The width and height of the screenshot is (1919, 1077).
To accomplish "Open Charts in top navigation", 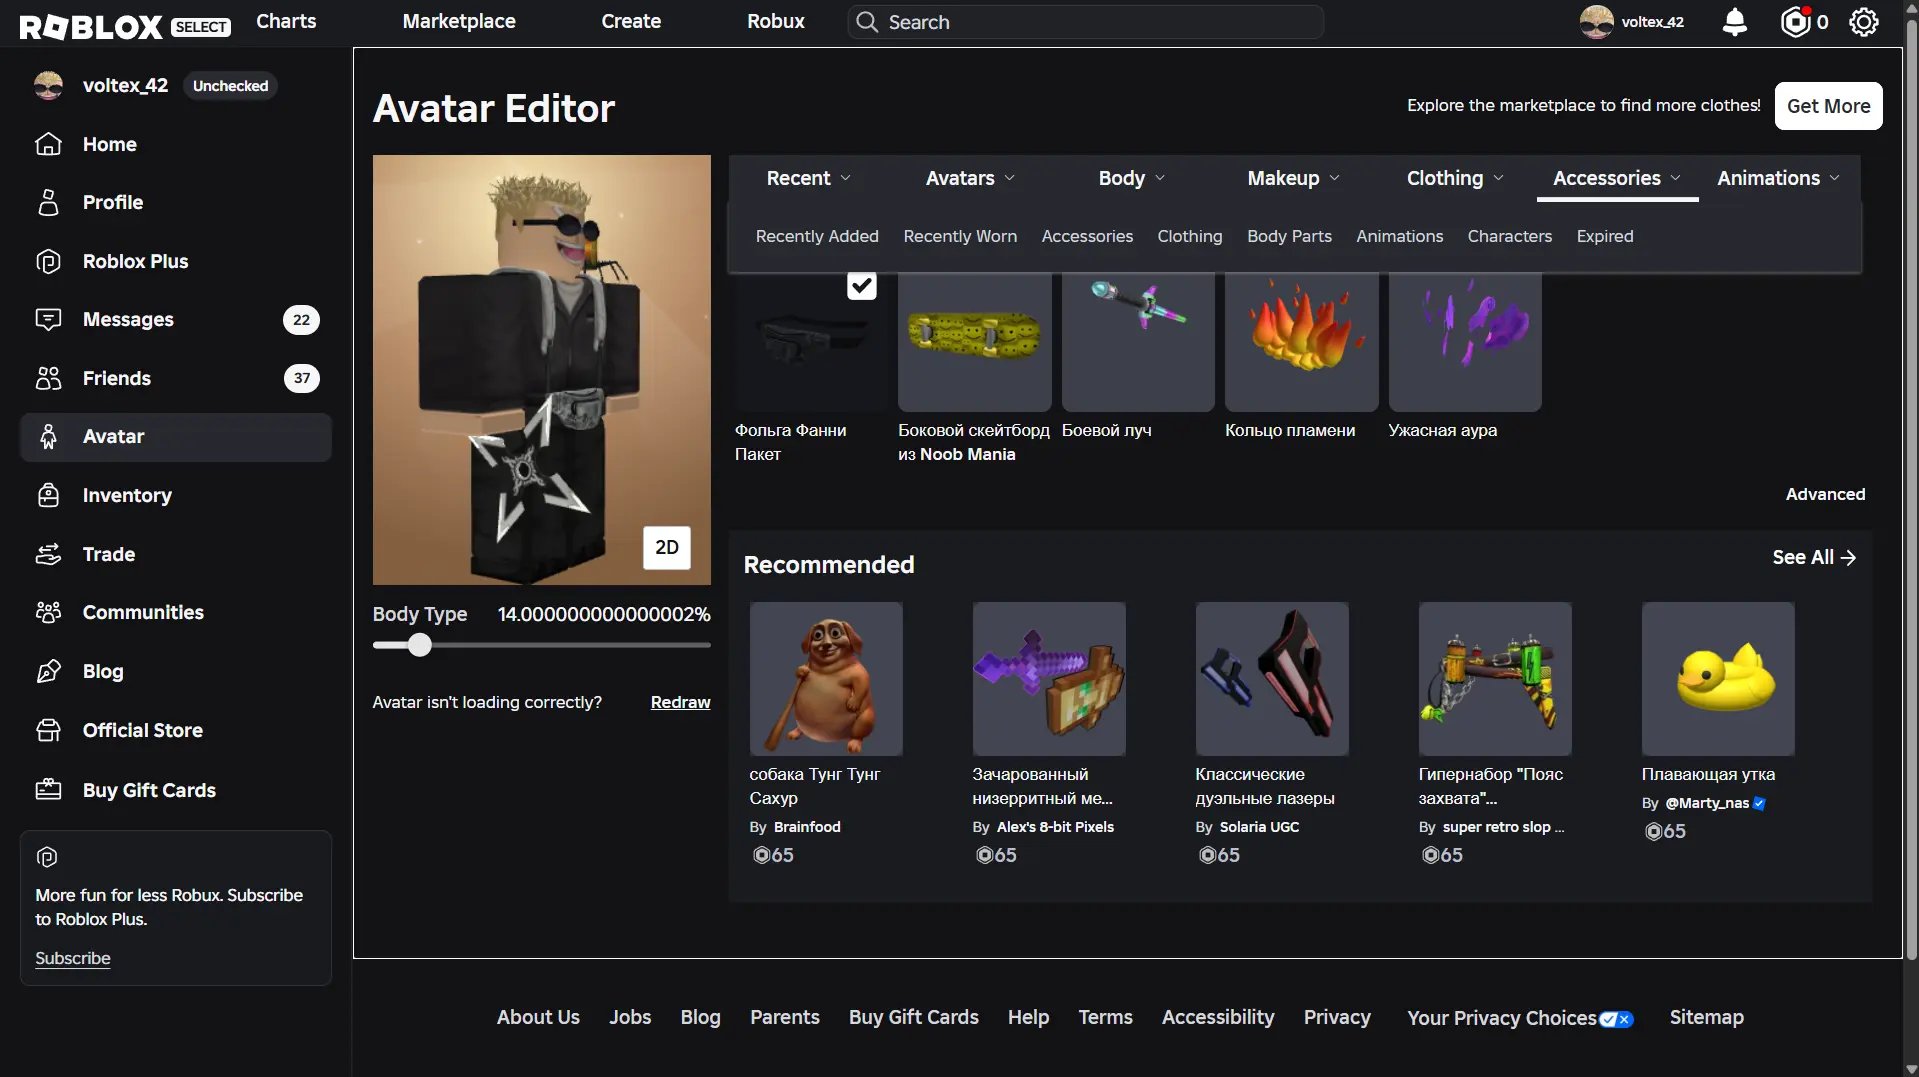I will (x=286, y=21).
